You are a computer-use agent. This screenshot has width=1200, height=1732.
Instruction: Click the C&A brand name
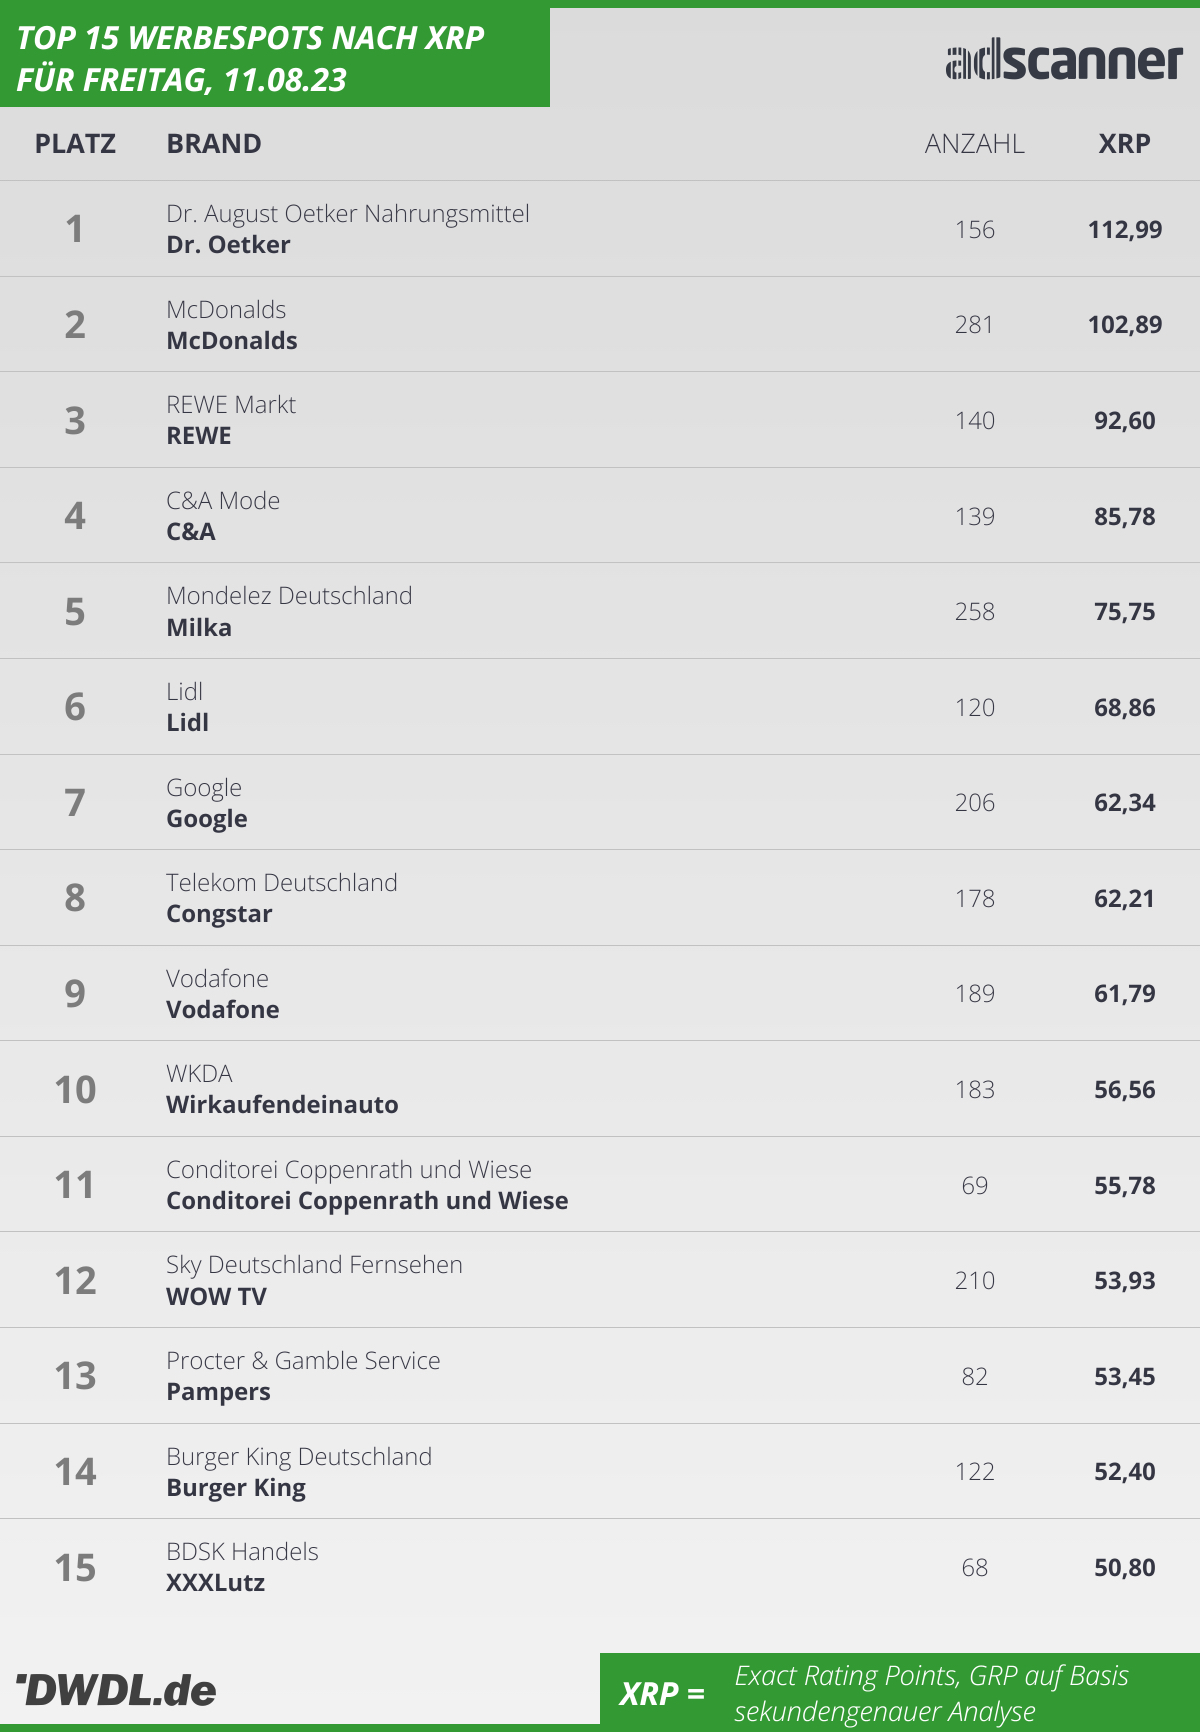tap(191, 532)
